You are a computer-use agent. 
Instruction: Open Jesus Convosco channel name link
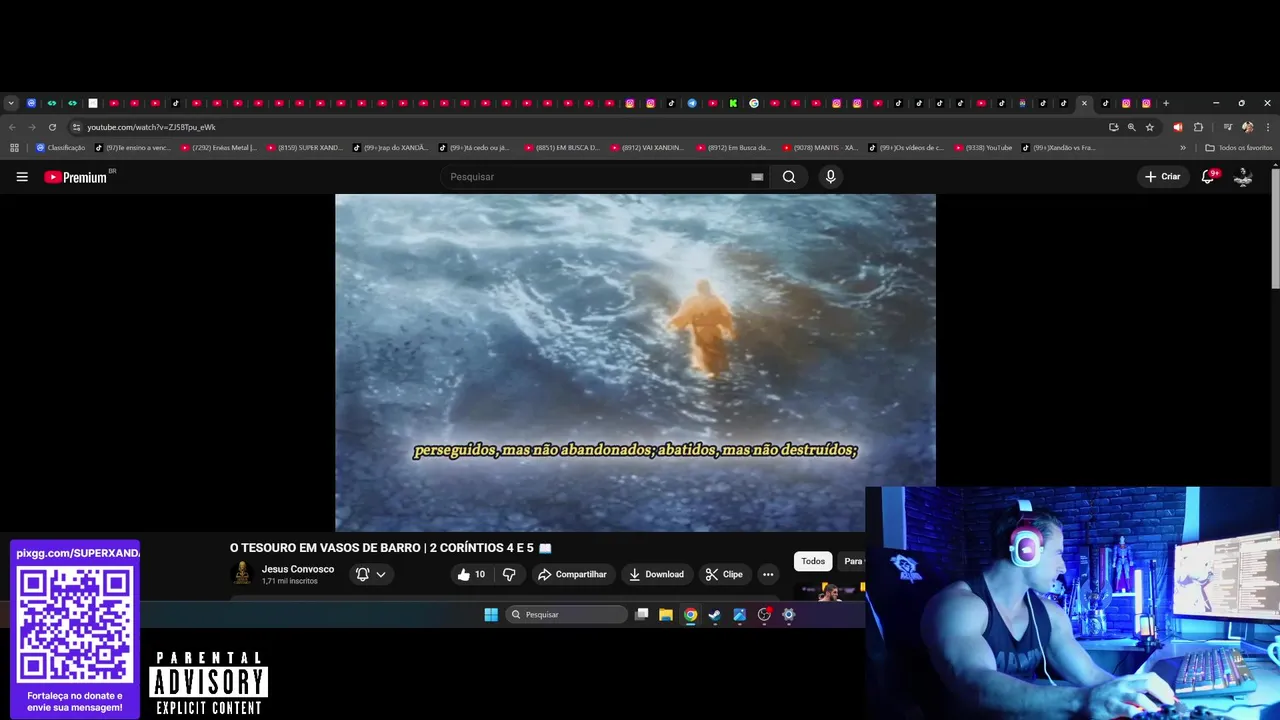(298, 569)
